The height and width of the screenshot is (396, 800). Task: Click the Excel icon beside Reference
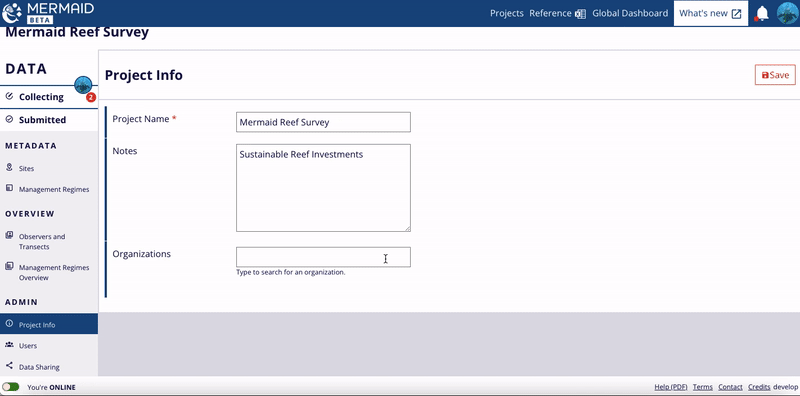580,14
